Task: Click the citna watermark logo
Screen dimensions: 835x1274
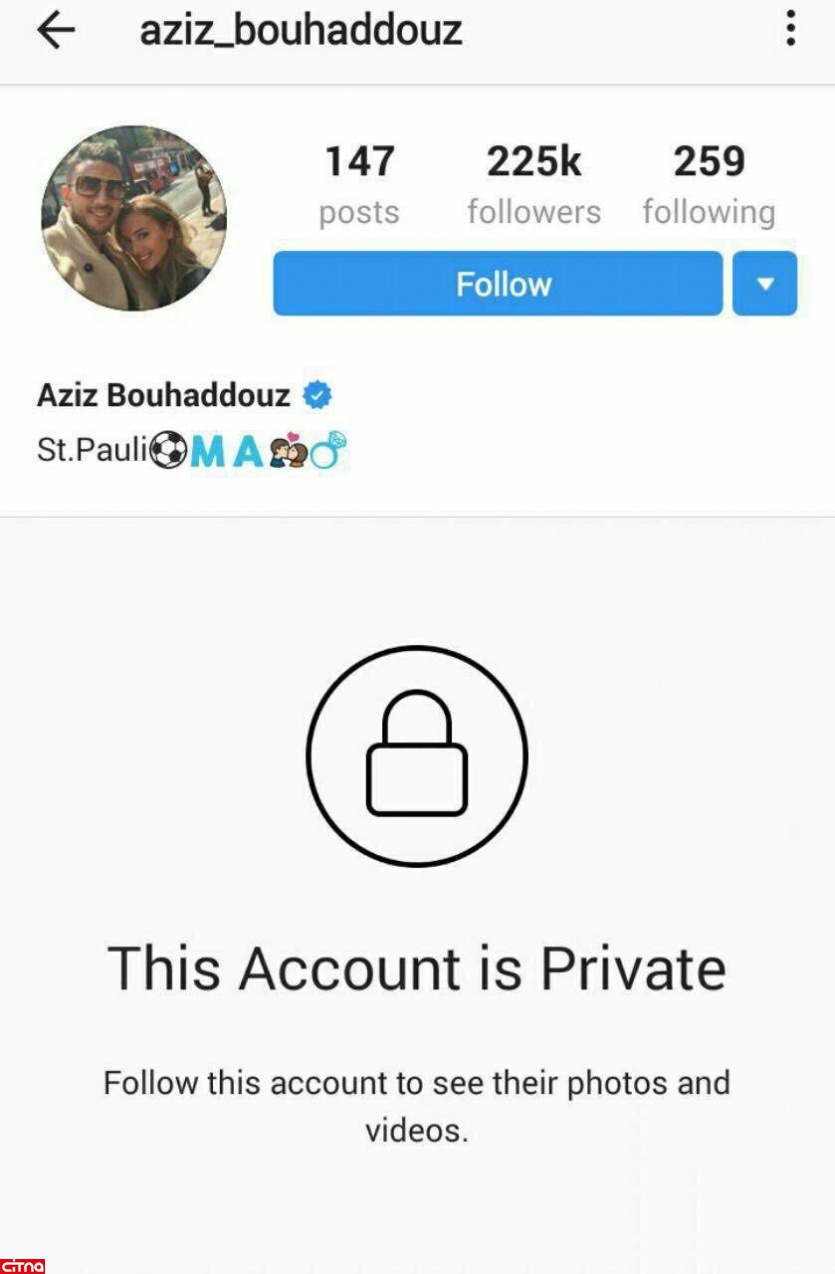Action: (22, 1265)
